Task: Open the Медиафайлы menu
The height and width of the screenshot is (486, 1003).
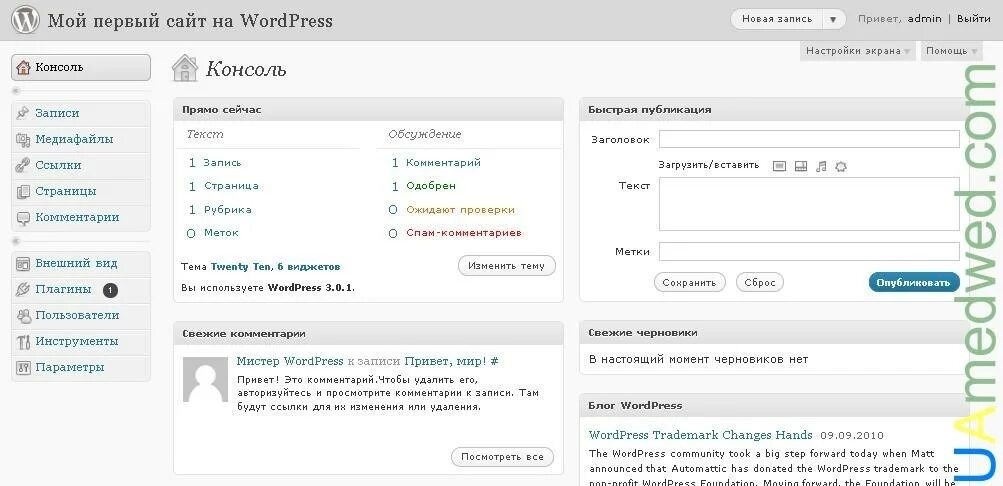Action: click(81, 139)
